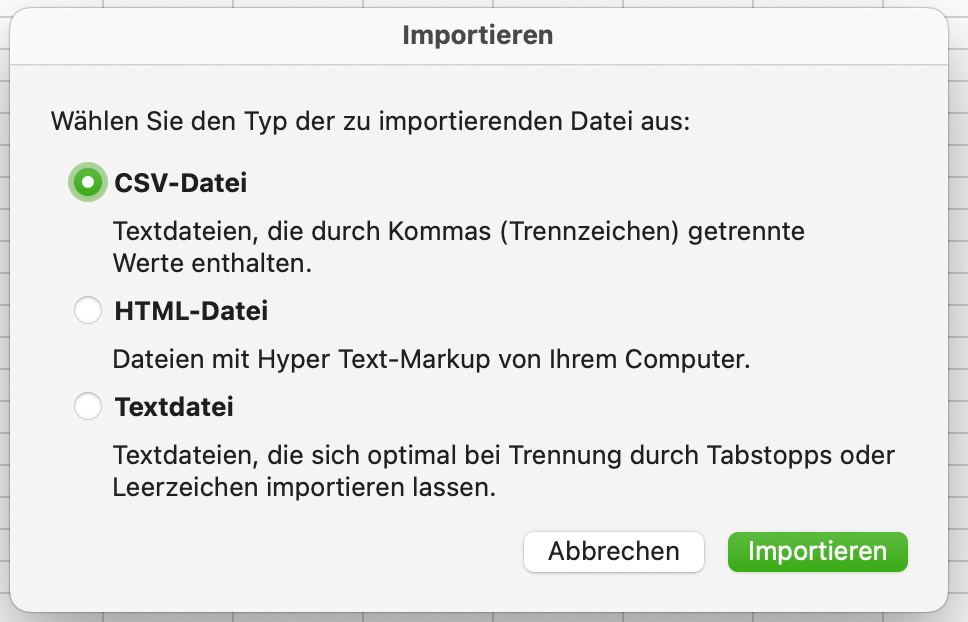This screenshot has width=968, height=622.
Task: Pick the Textdatei radio button
Action: click(x=88, y=406)
